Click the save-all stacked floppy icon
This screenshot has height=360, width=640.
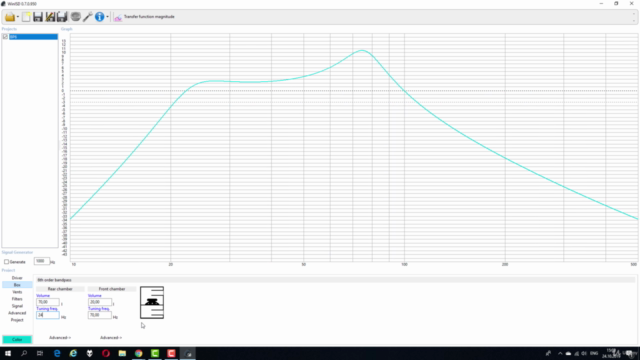click(x=62, y=17)
